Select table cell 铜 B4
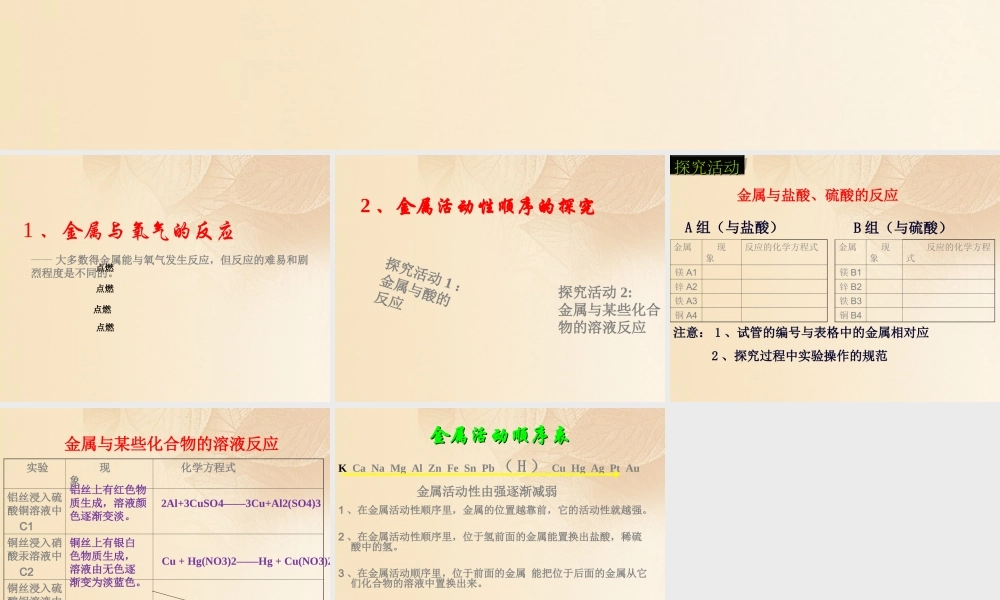 click(851, 315)
